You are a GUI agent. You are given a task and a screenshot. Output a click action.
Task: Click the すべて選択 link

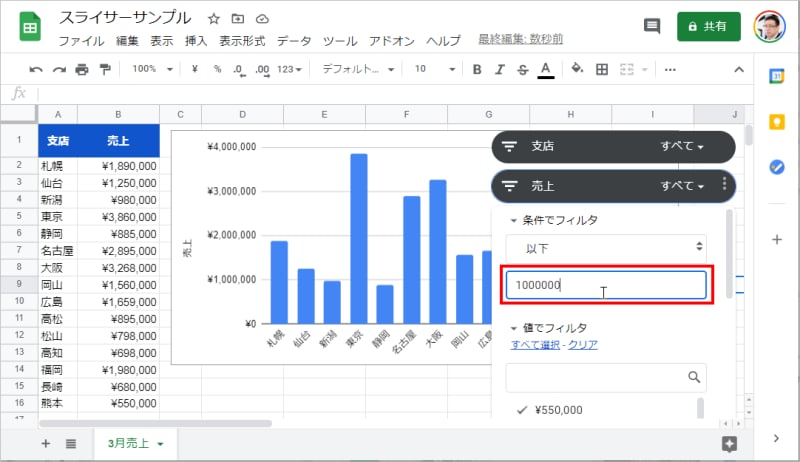click(535, 345)
